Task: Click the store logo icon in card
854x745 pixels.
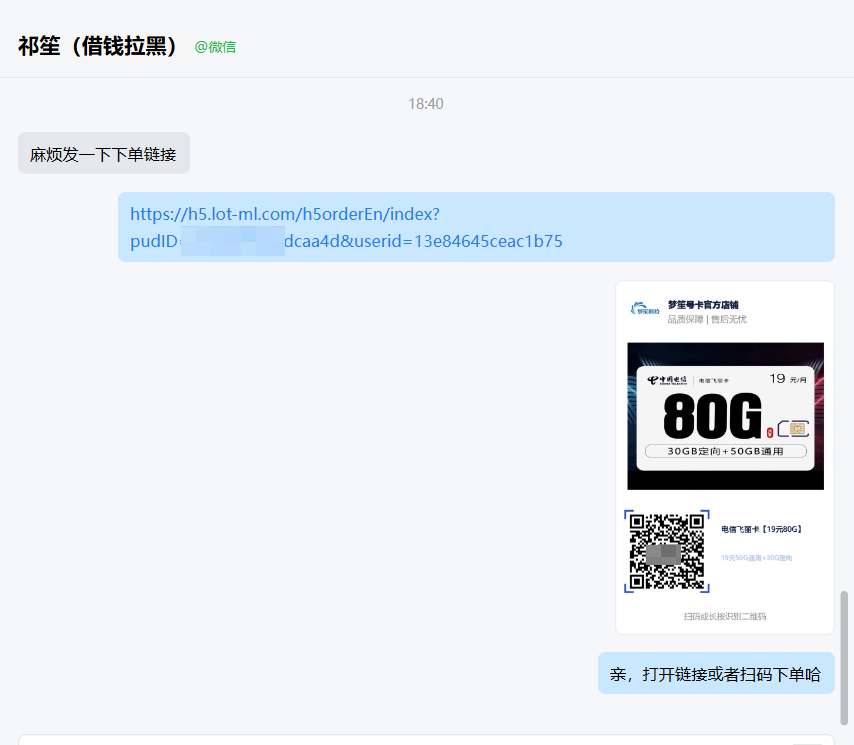Action: [x=645, y=309]
